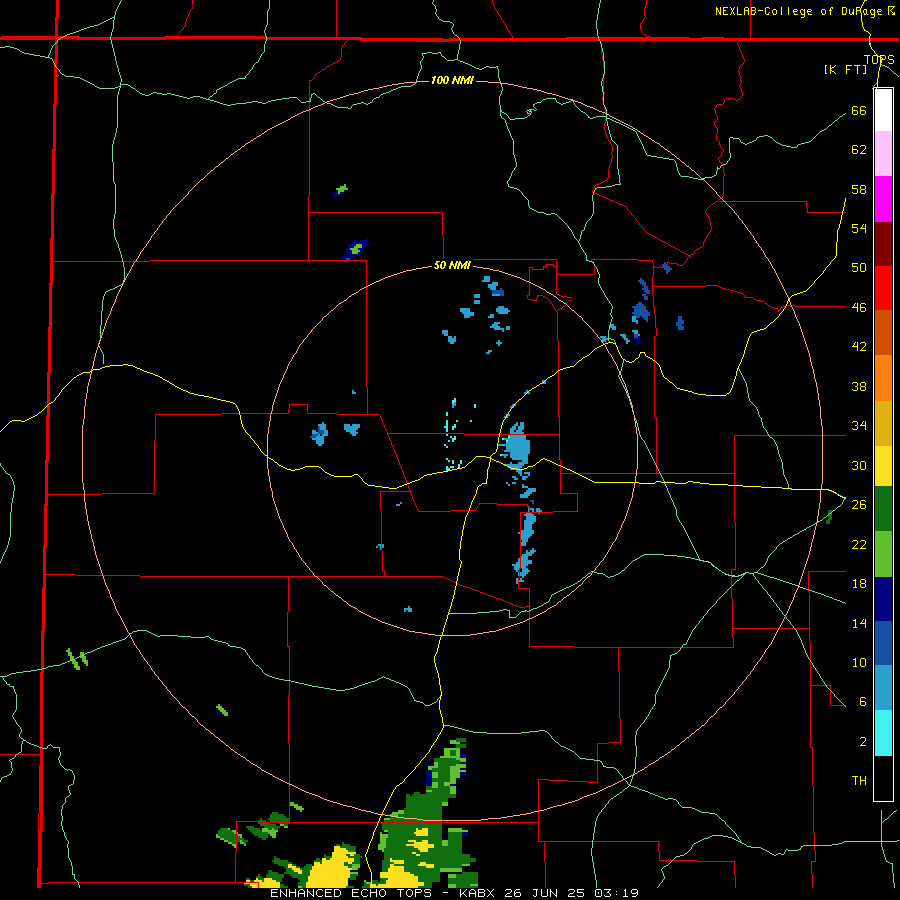Click the "KABX" radar site identifier
900x900 pixels.
(479, 893)
